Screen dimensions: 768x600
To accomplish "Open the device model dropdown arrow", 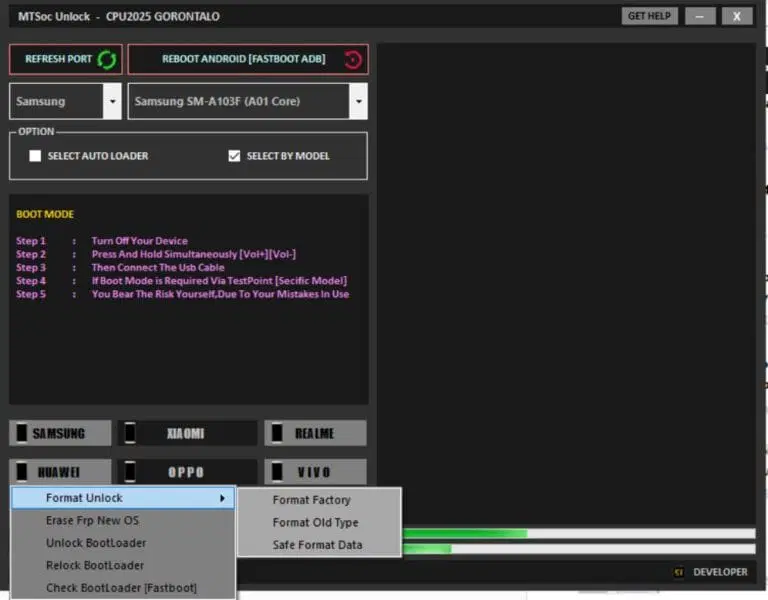I will (x=359, y=101).
